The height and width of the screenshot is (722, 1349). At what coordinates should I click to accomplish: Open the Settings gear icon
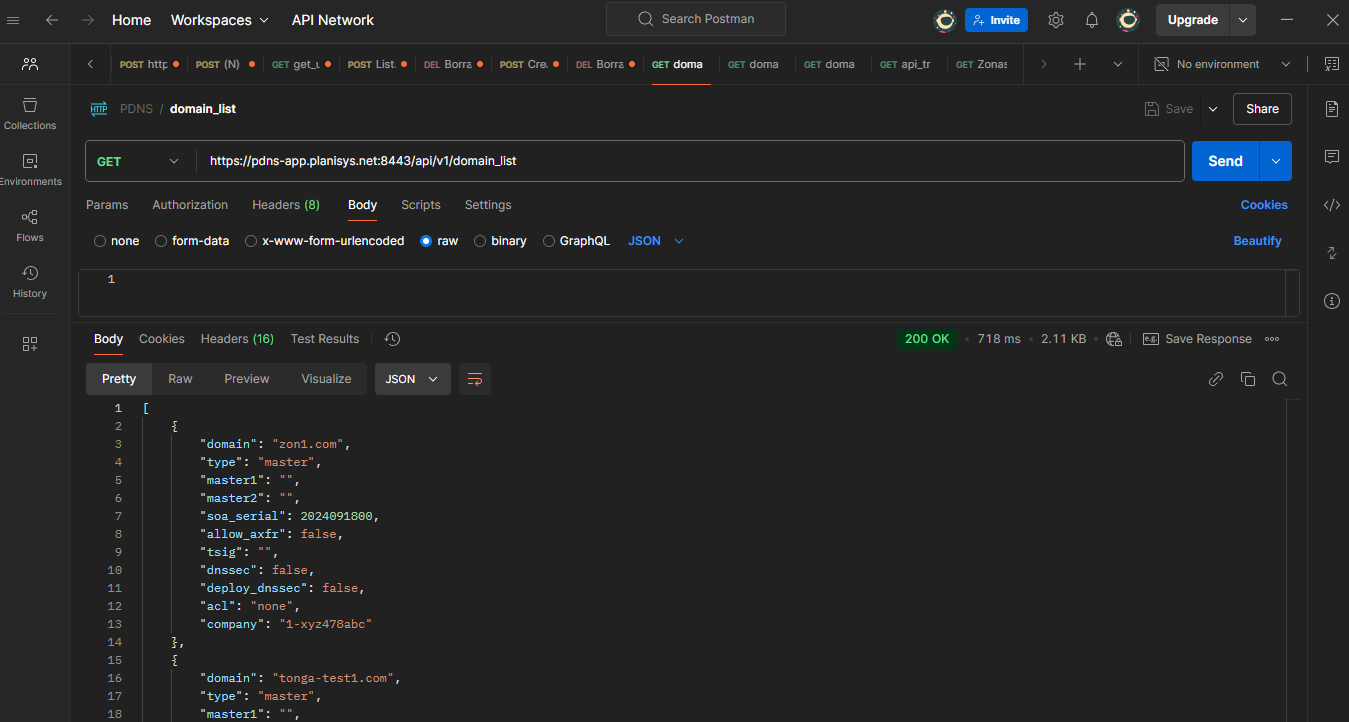(1056, 20)
